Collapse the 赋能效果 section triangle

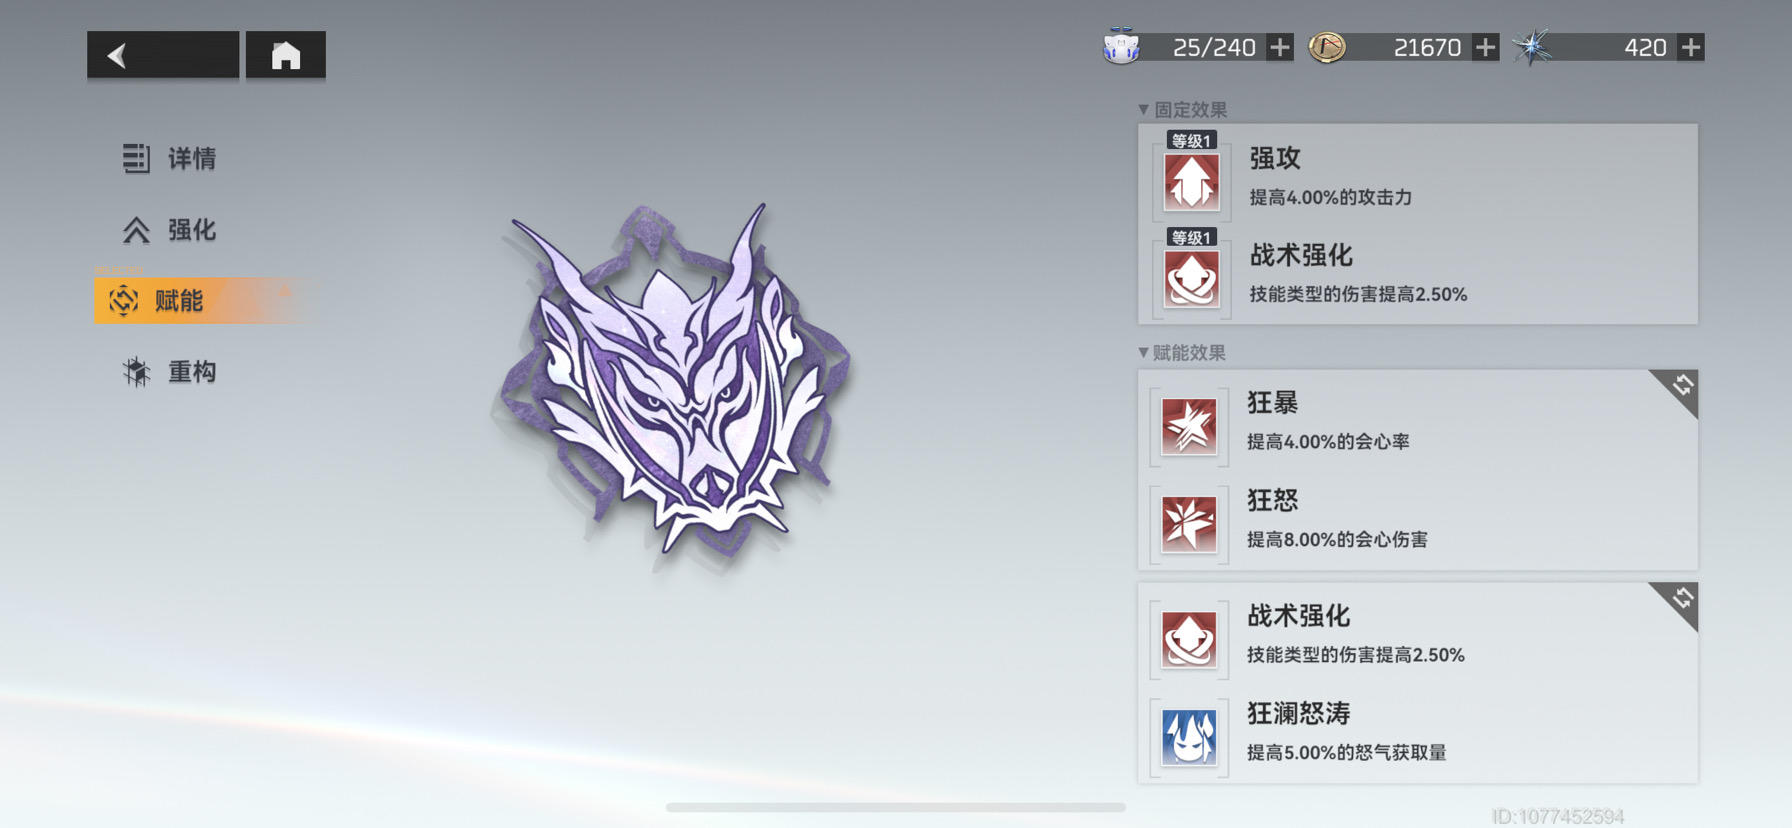[x=1143, y=352]
